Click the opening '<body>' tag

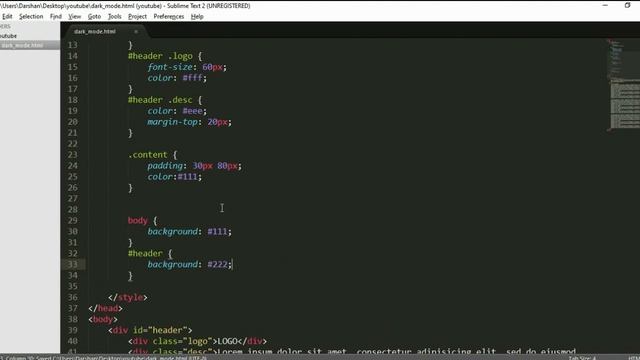click(x=103, y=320)
